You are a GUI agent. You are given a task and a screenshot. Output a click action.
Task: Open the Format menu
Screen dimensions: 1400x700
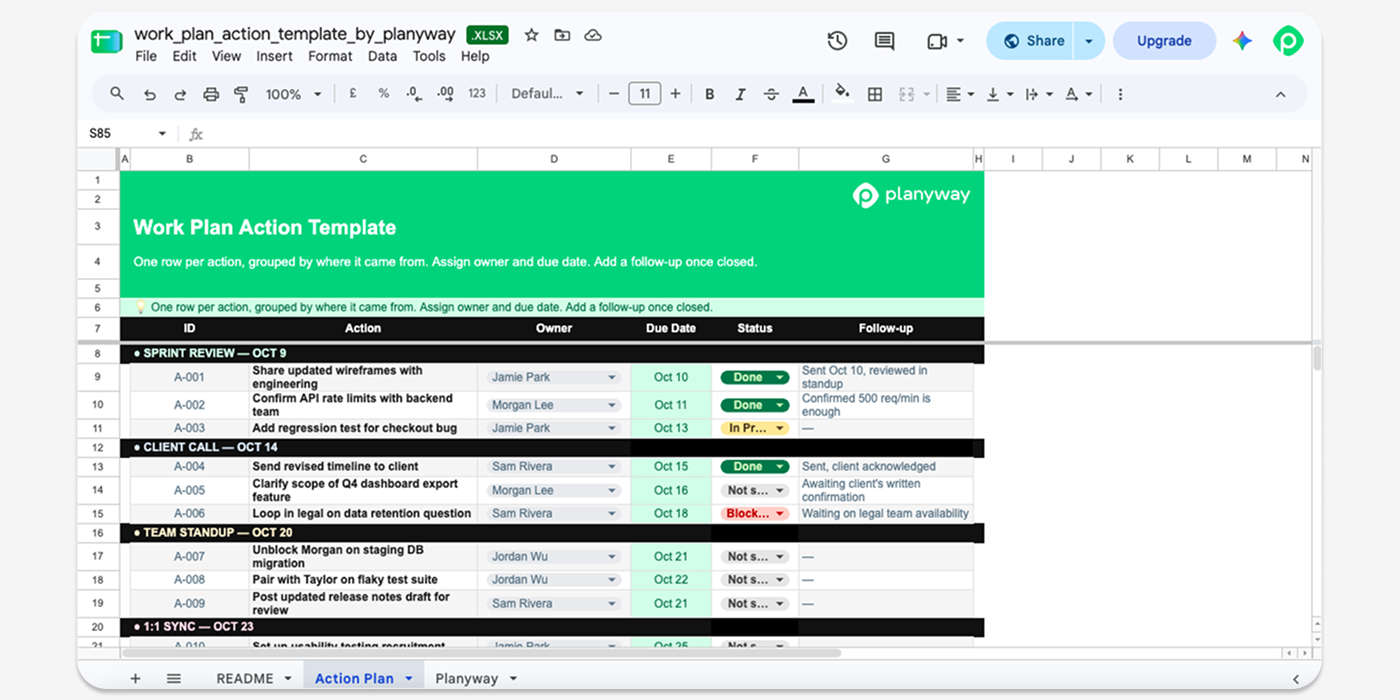coord(330,56)
